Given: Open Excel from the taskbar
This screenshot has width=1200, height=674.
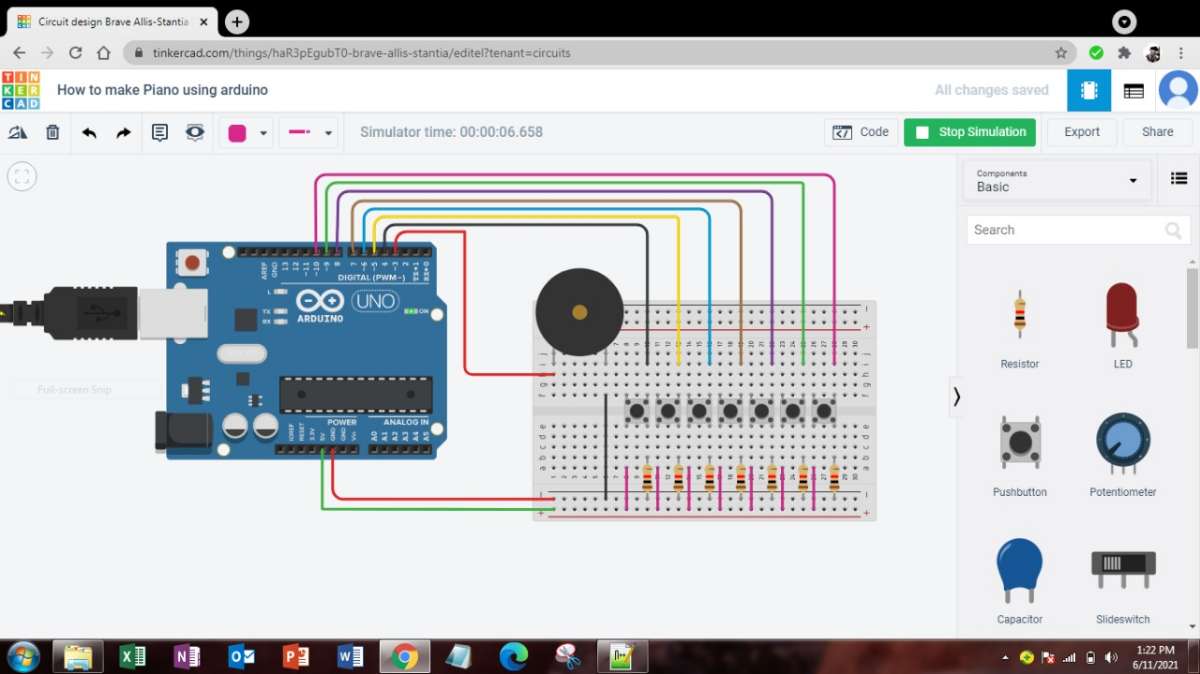Looking at the screenshot, I should (x=132, y=657).
